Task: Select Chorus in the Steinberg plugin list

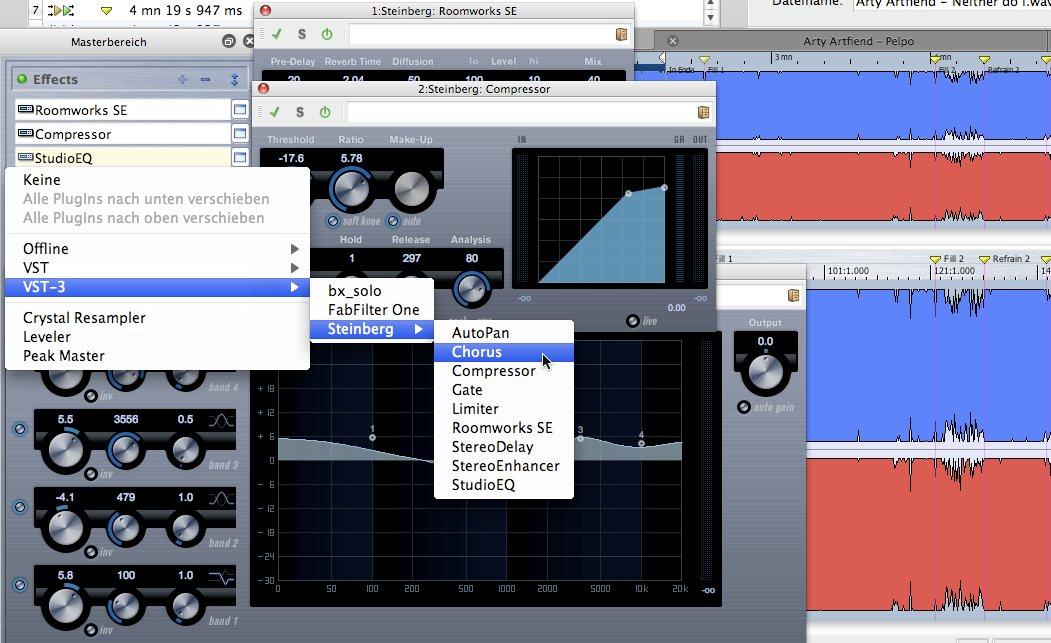Action: coord(504,352)
